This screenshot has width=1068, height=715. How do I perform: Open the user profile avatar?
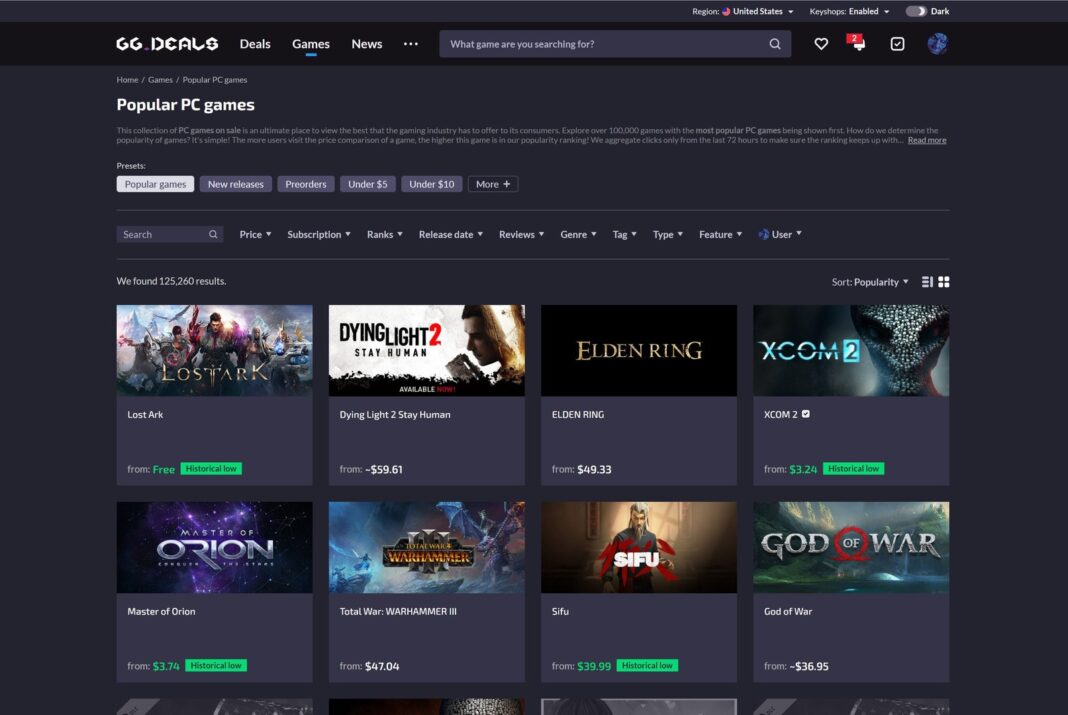937,44
